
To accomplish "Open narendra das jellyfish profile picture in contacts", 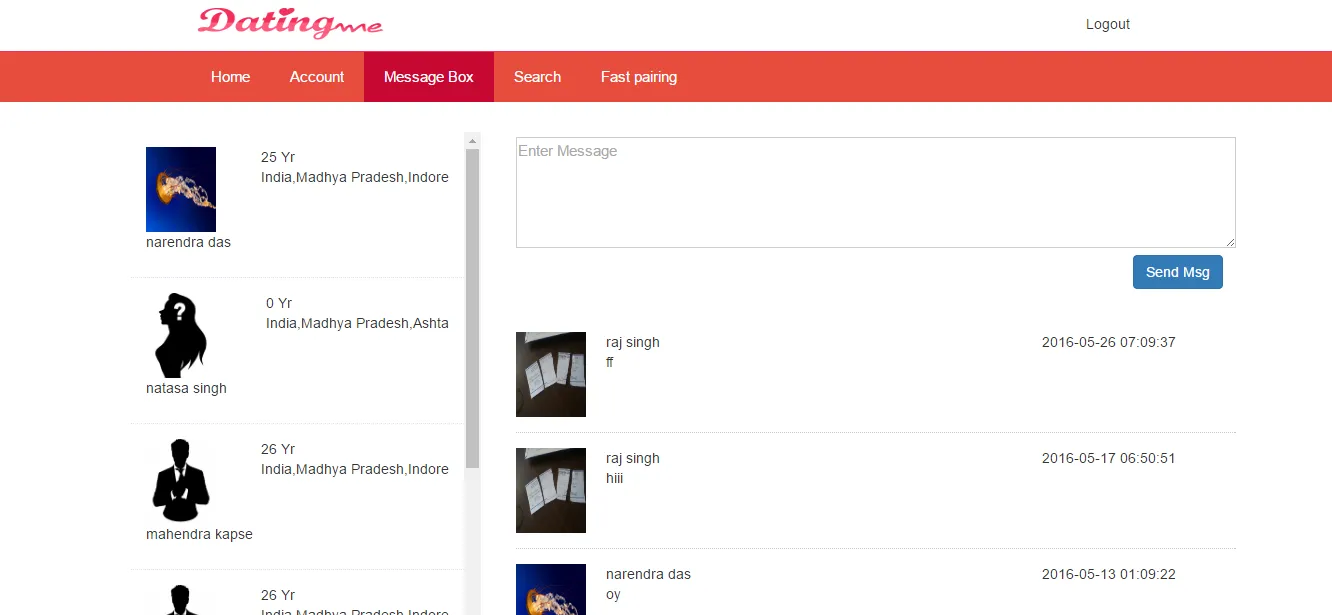I will point(181,189).
